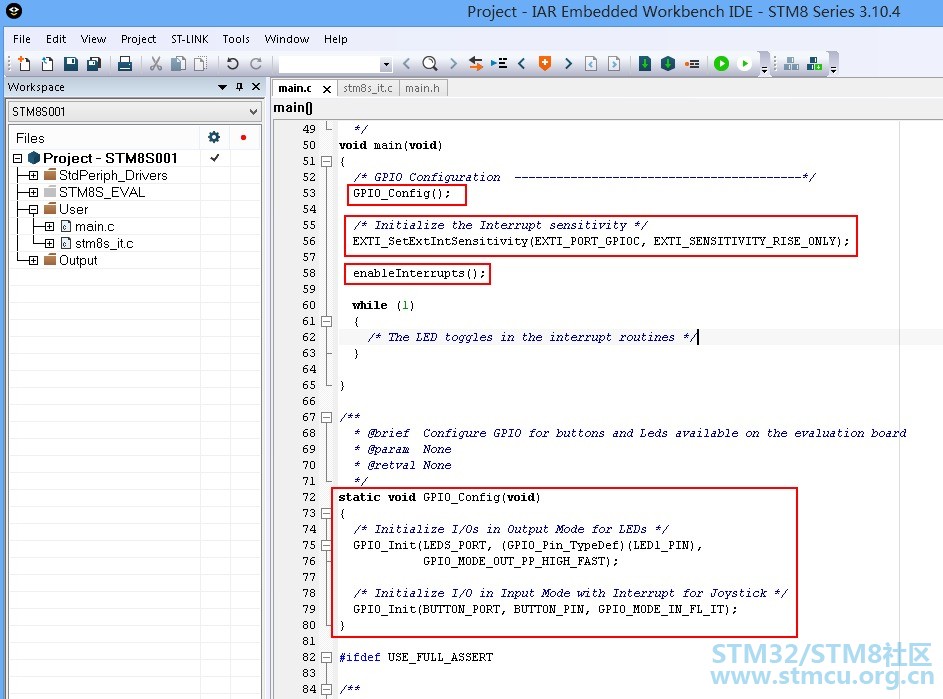943x699 pixels.
Task: Select main.c in the workspace tree
Action: tap(94, 226)
